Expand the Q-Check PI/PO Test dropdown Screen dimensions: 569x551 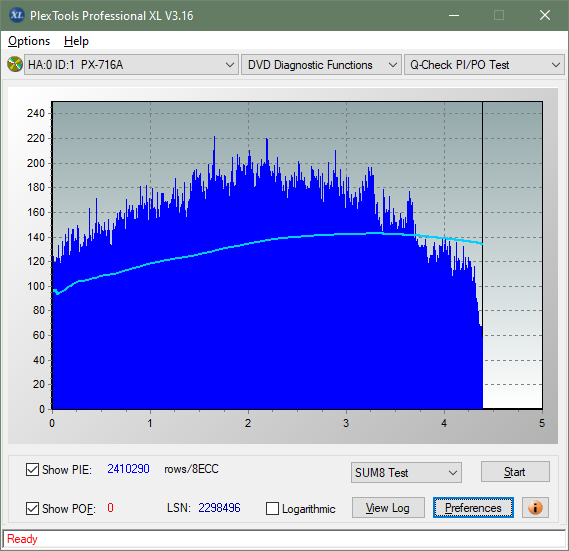point(484,65)
